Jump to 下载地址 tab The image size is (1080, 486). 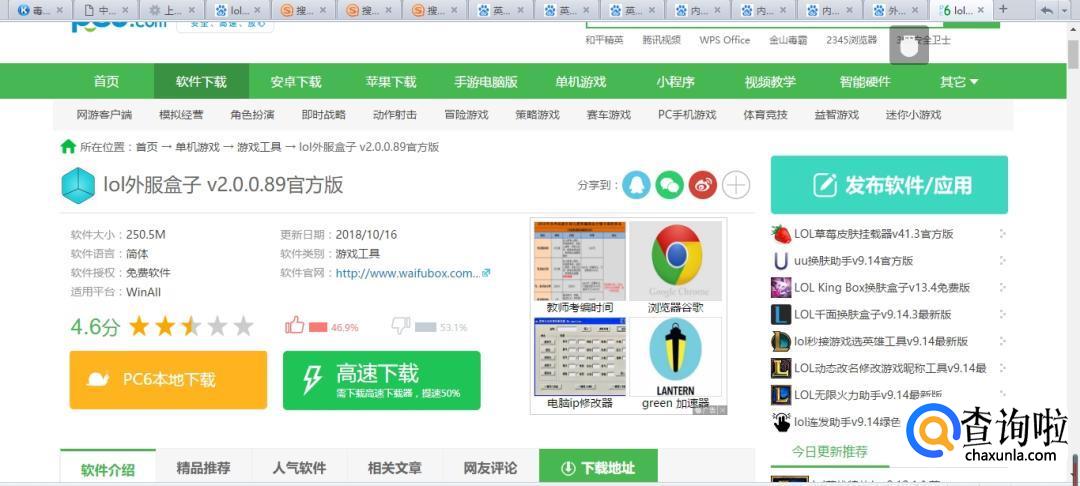tap(598, 468)
